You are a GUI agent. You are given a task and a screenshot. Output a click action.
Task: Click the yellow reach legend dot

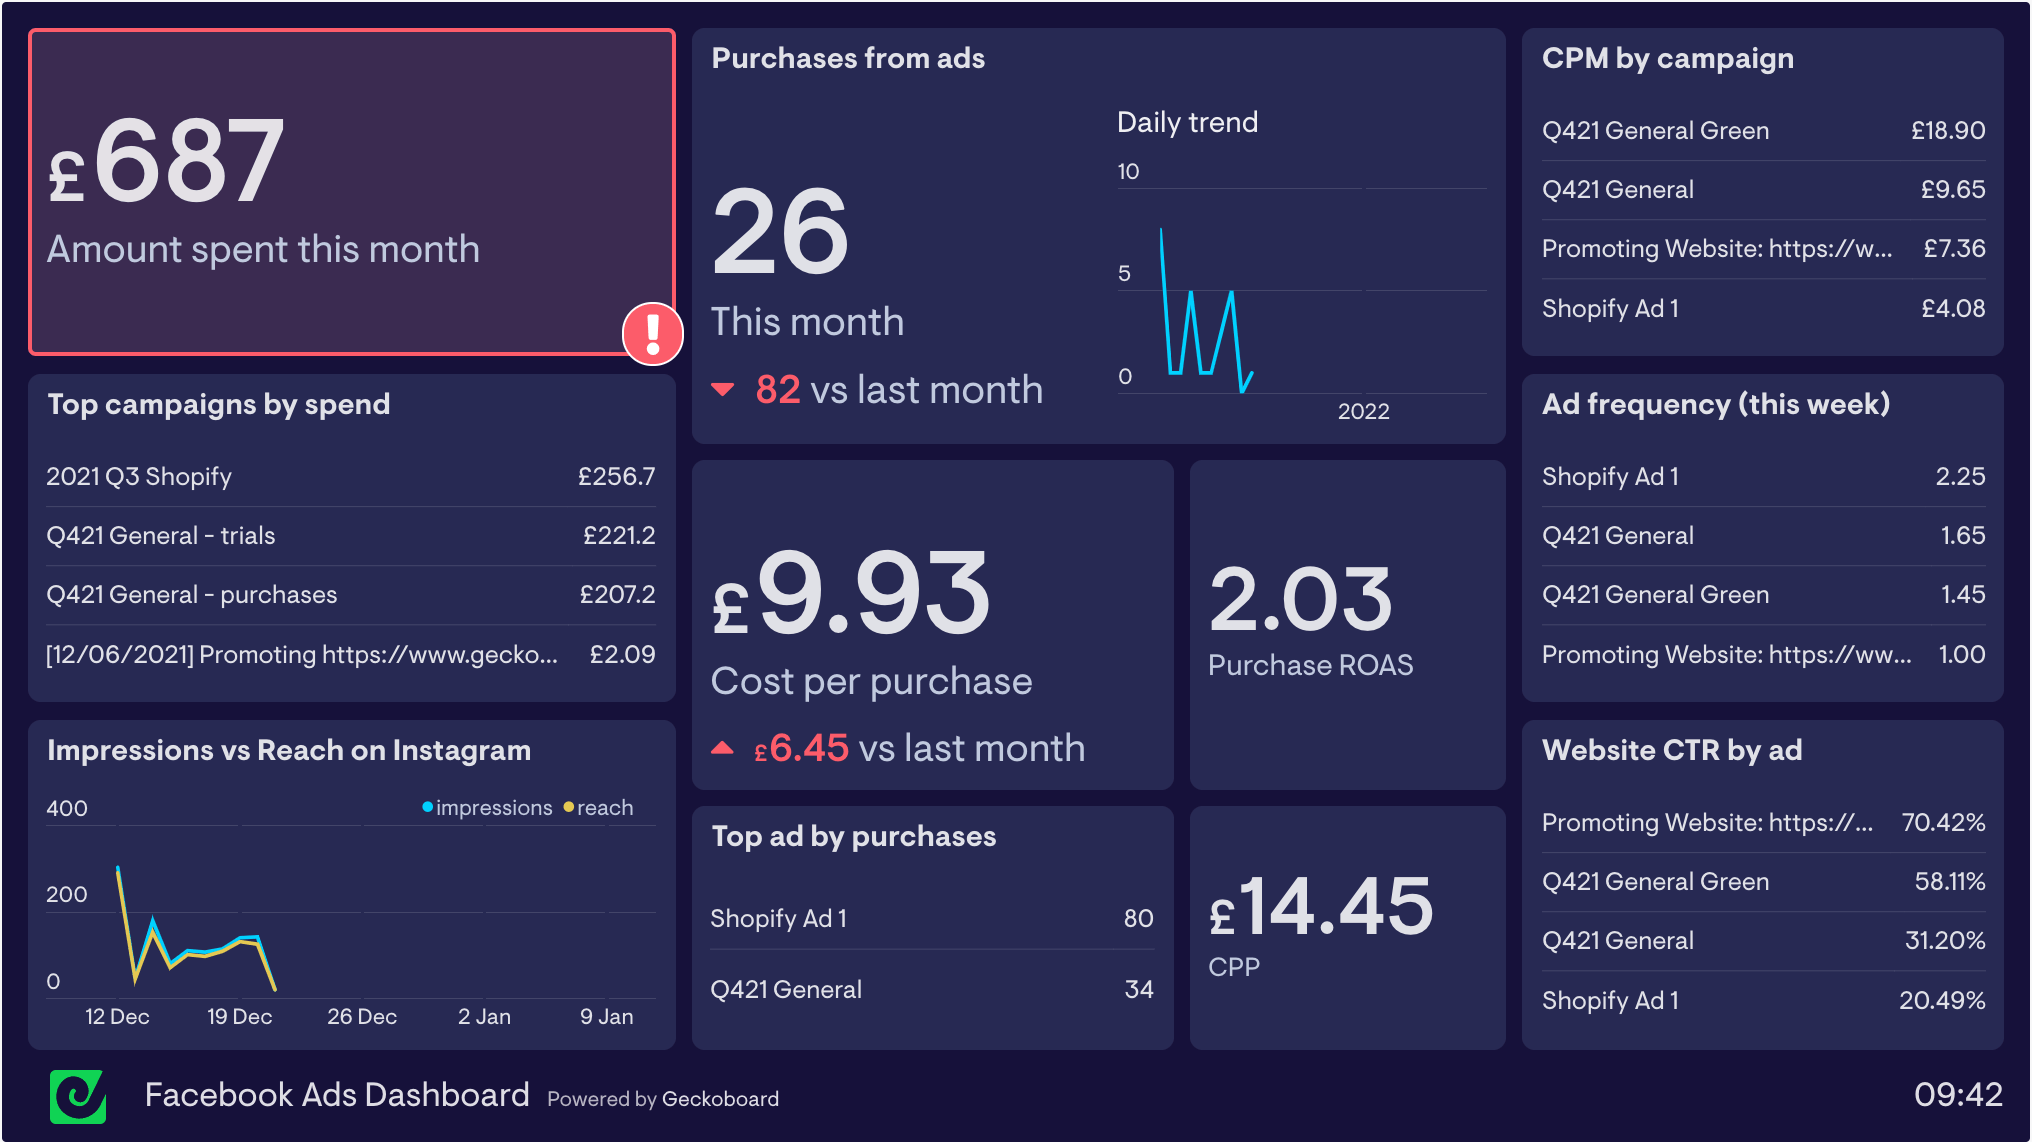pyautogui.click(x=569, y=807)
